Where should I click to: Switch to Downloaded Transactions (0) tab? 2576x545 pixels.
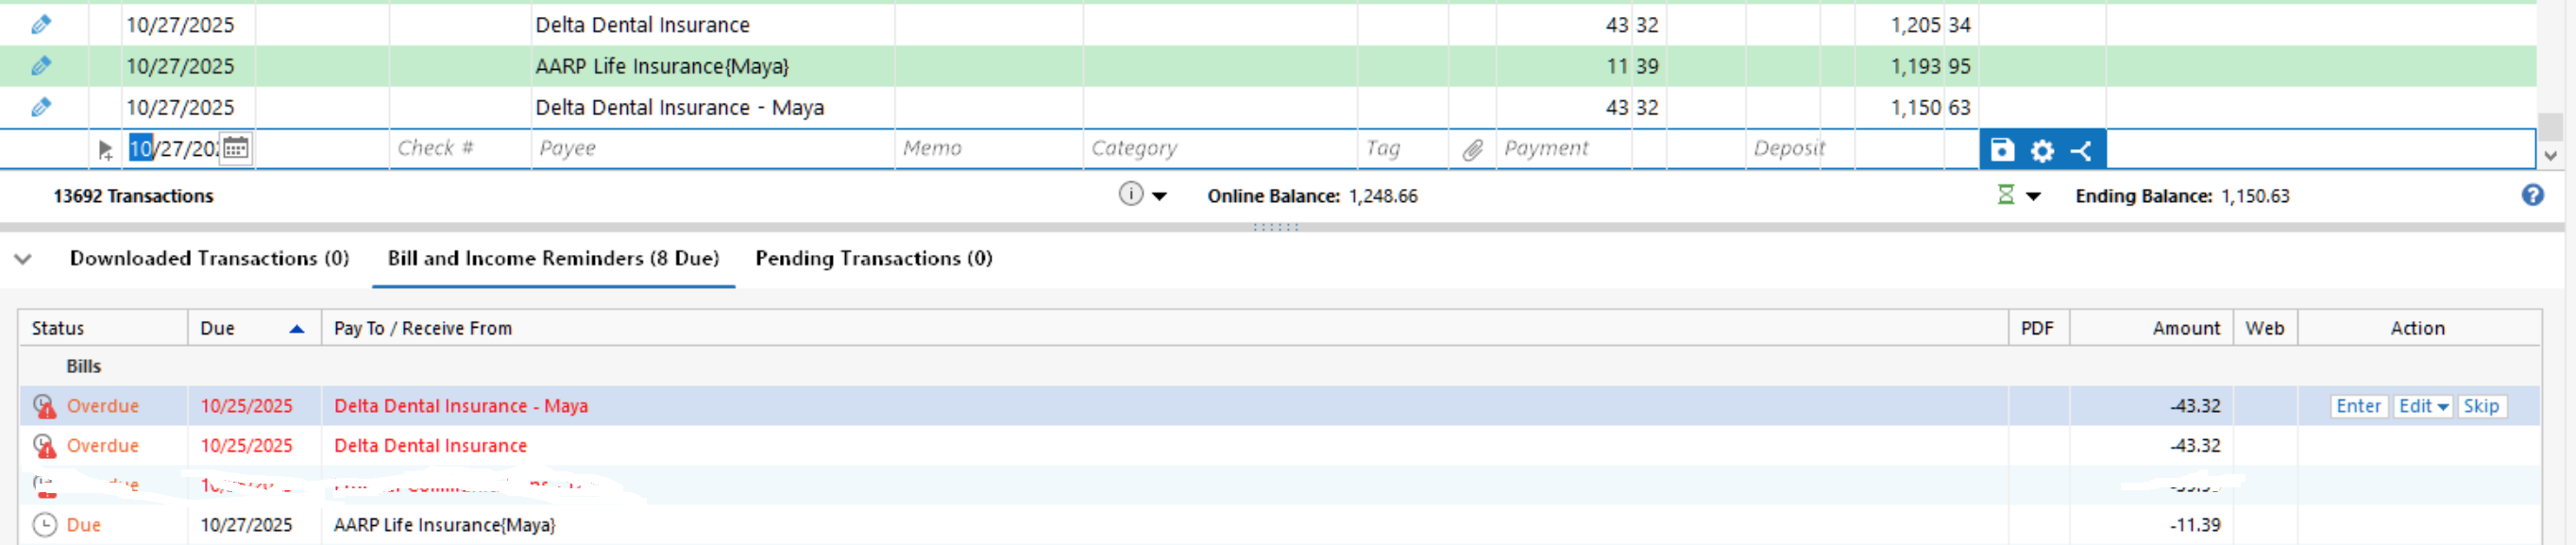209,258
